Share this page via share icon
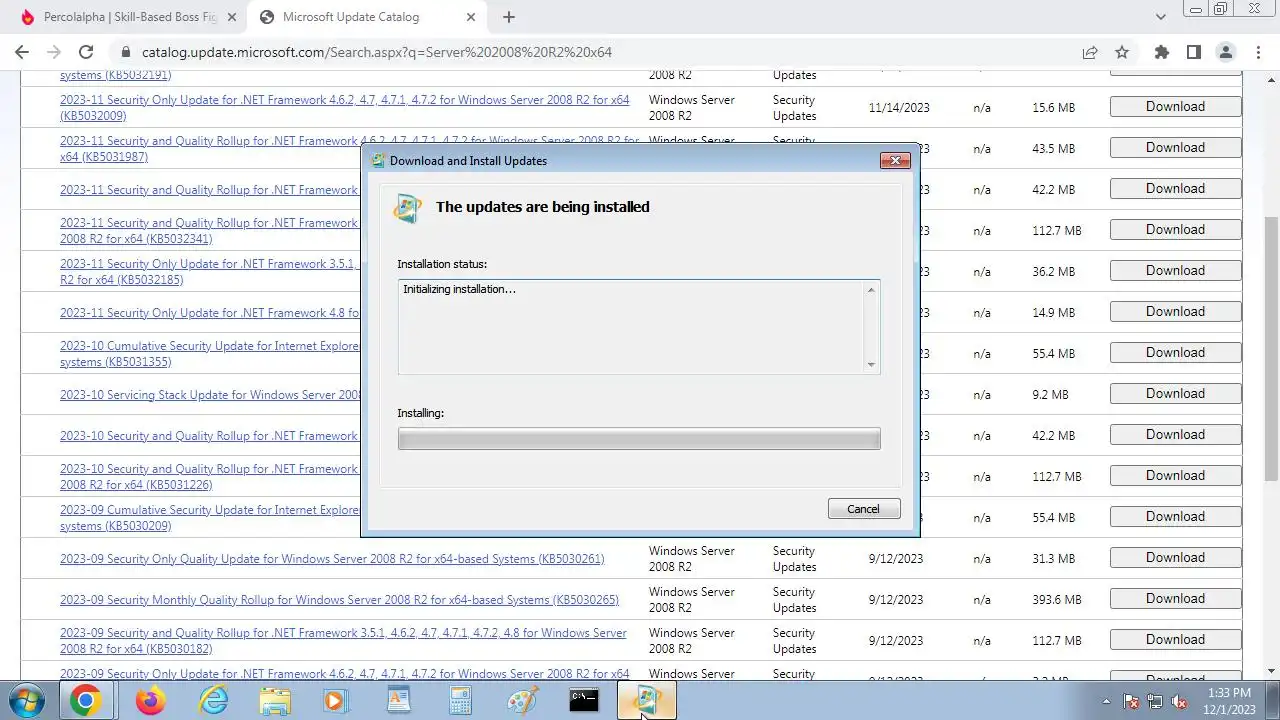1280x720 pixels. point(1090,52)
